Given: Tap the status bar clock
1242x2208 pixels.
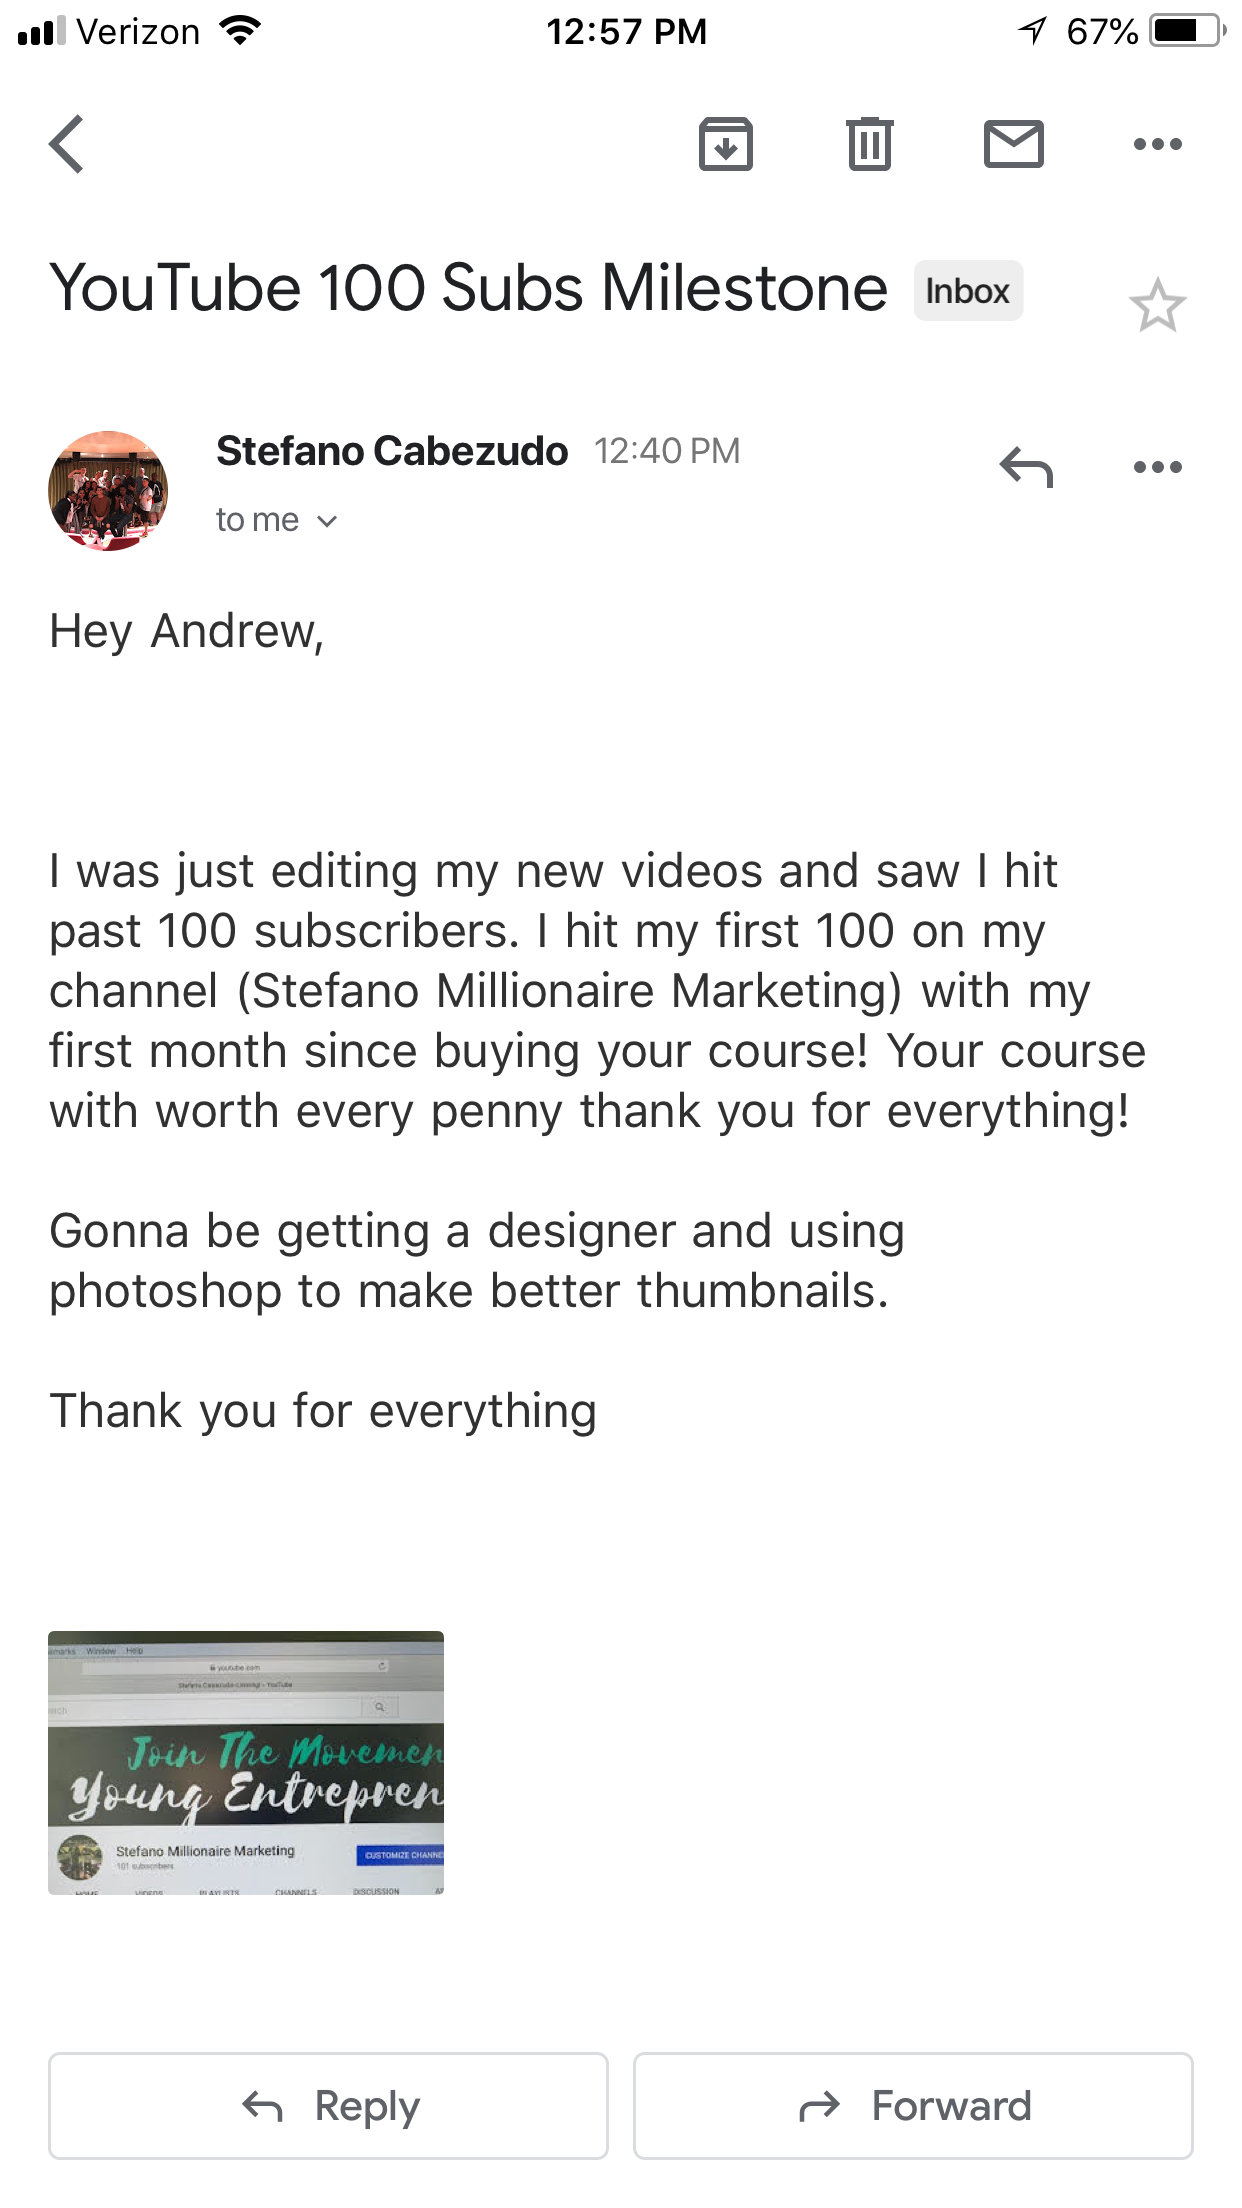Looking at the screenshot, I should pyautogui.click(x=626, y=32).
